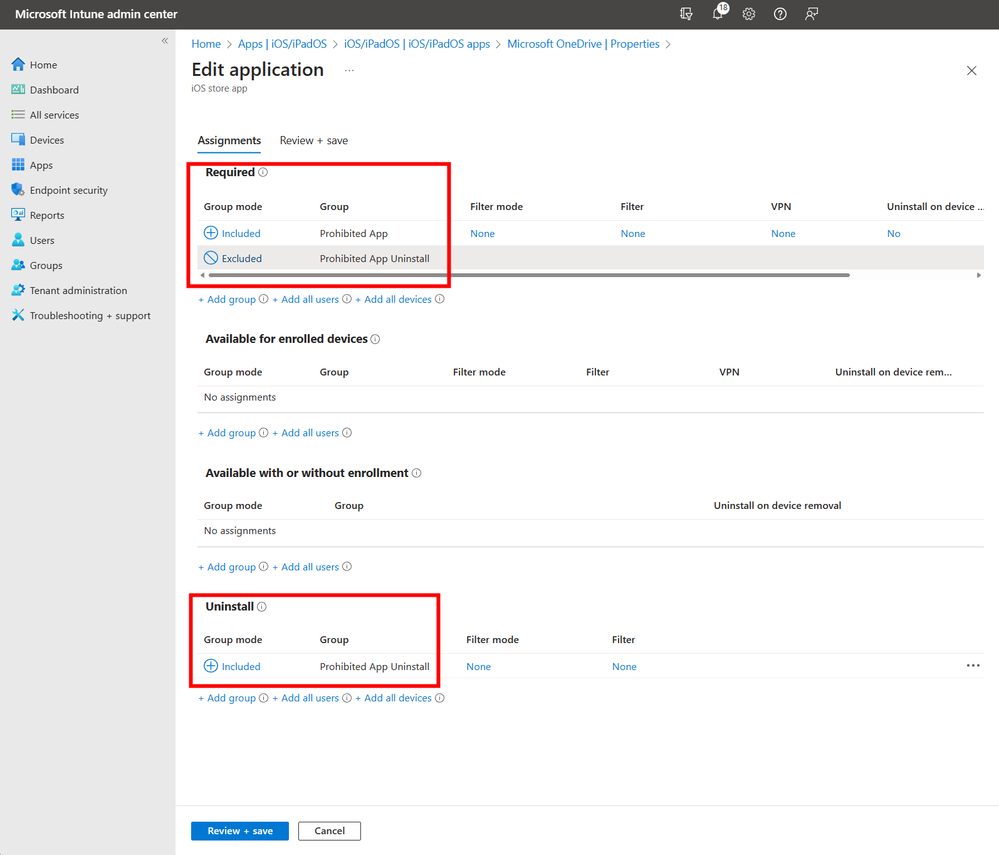The height and width of the screenshot is (855, 999).
Task: Click Add group under Available for enrolled devices
Action: (227, 433)
